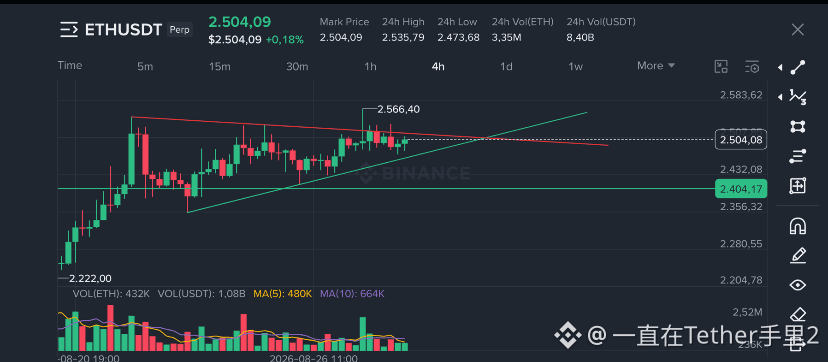Click the 24h High value 2.535,79
Viewport: 828px width, 362px height.
[x=403, y=37]
